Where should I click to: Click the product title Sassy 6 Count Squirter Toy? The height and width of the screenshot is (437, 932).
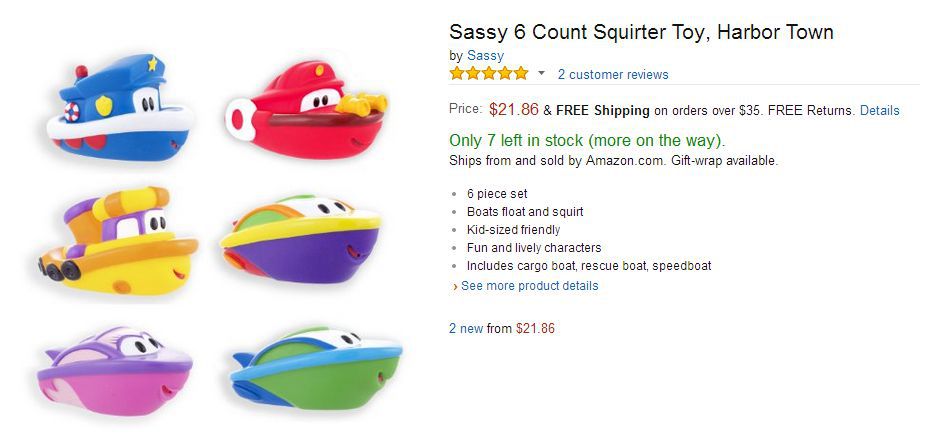(x=641, y=32)
